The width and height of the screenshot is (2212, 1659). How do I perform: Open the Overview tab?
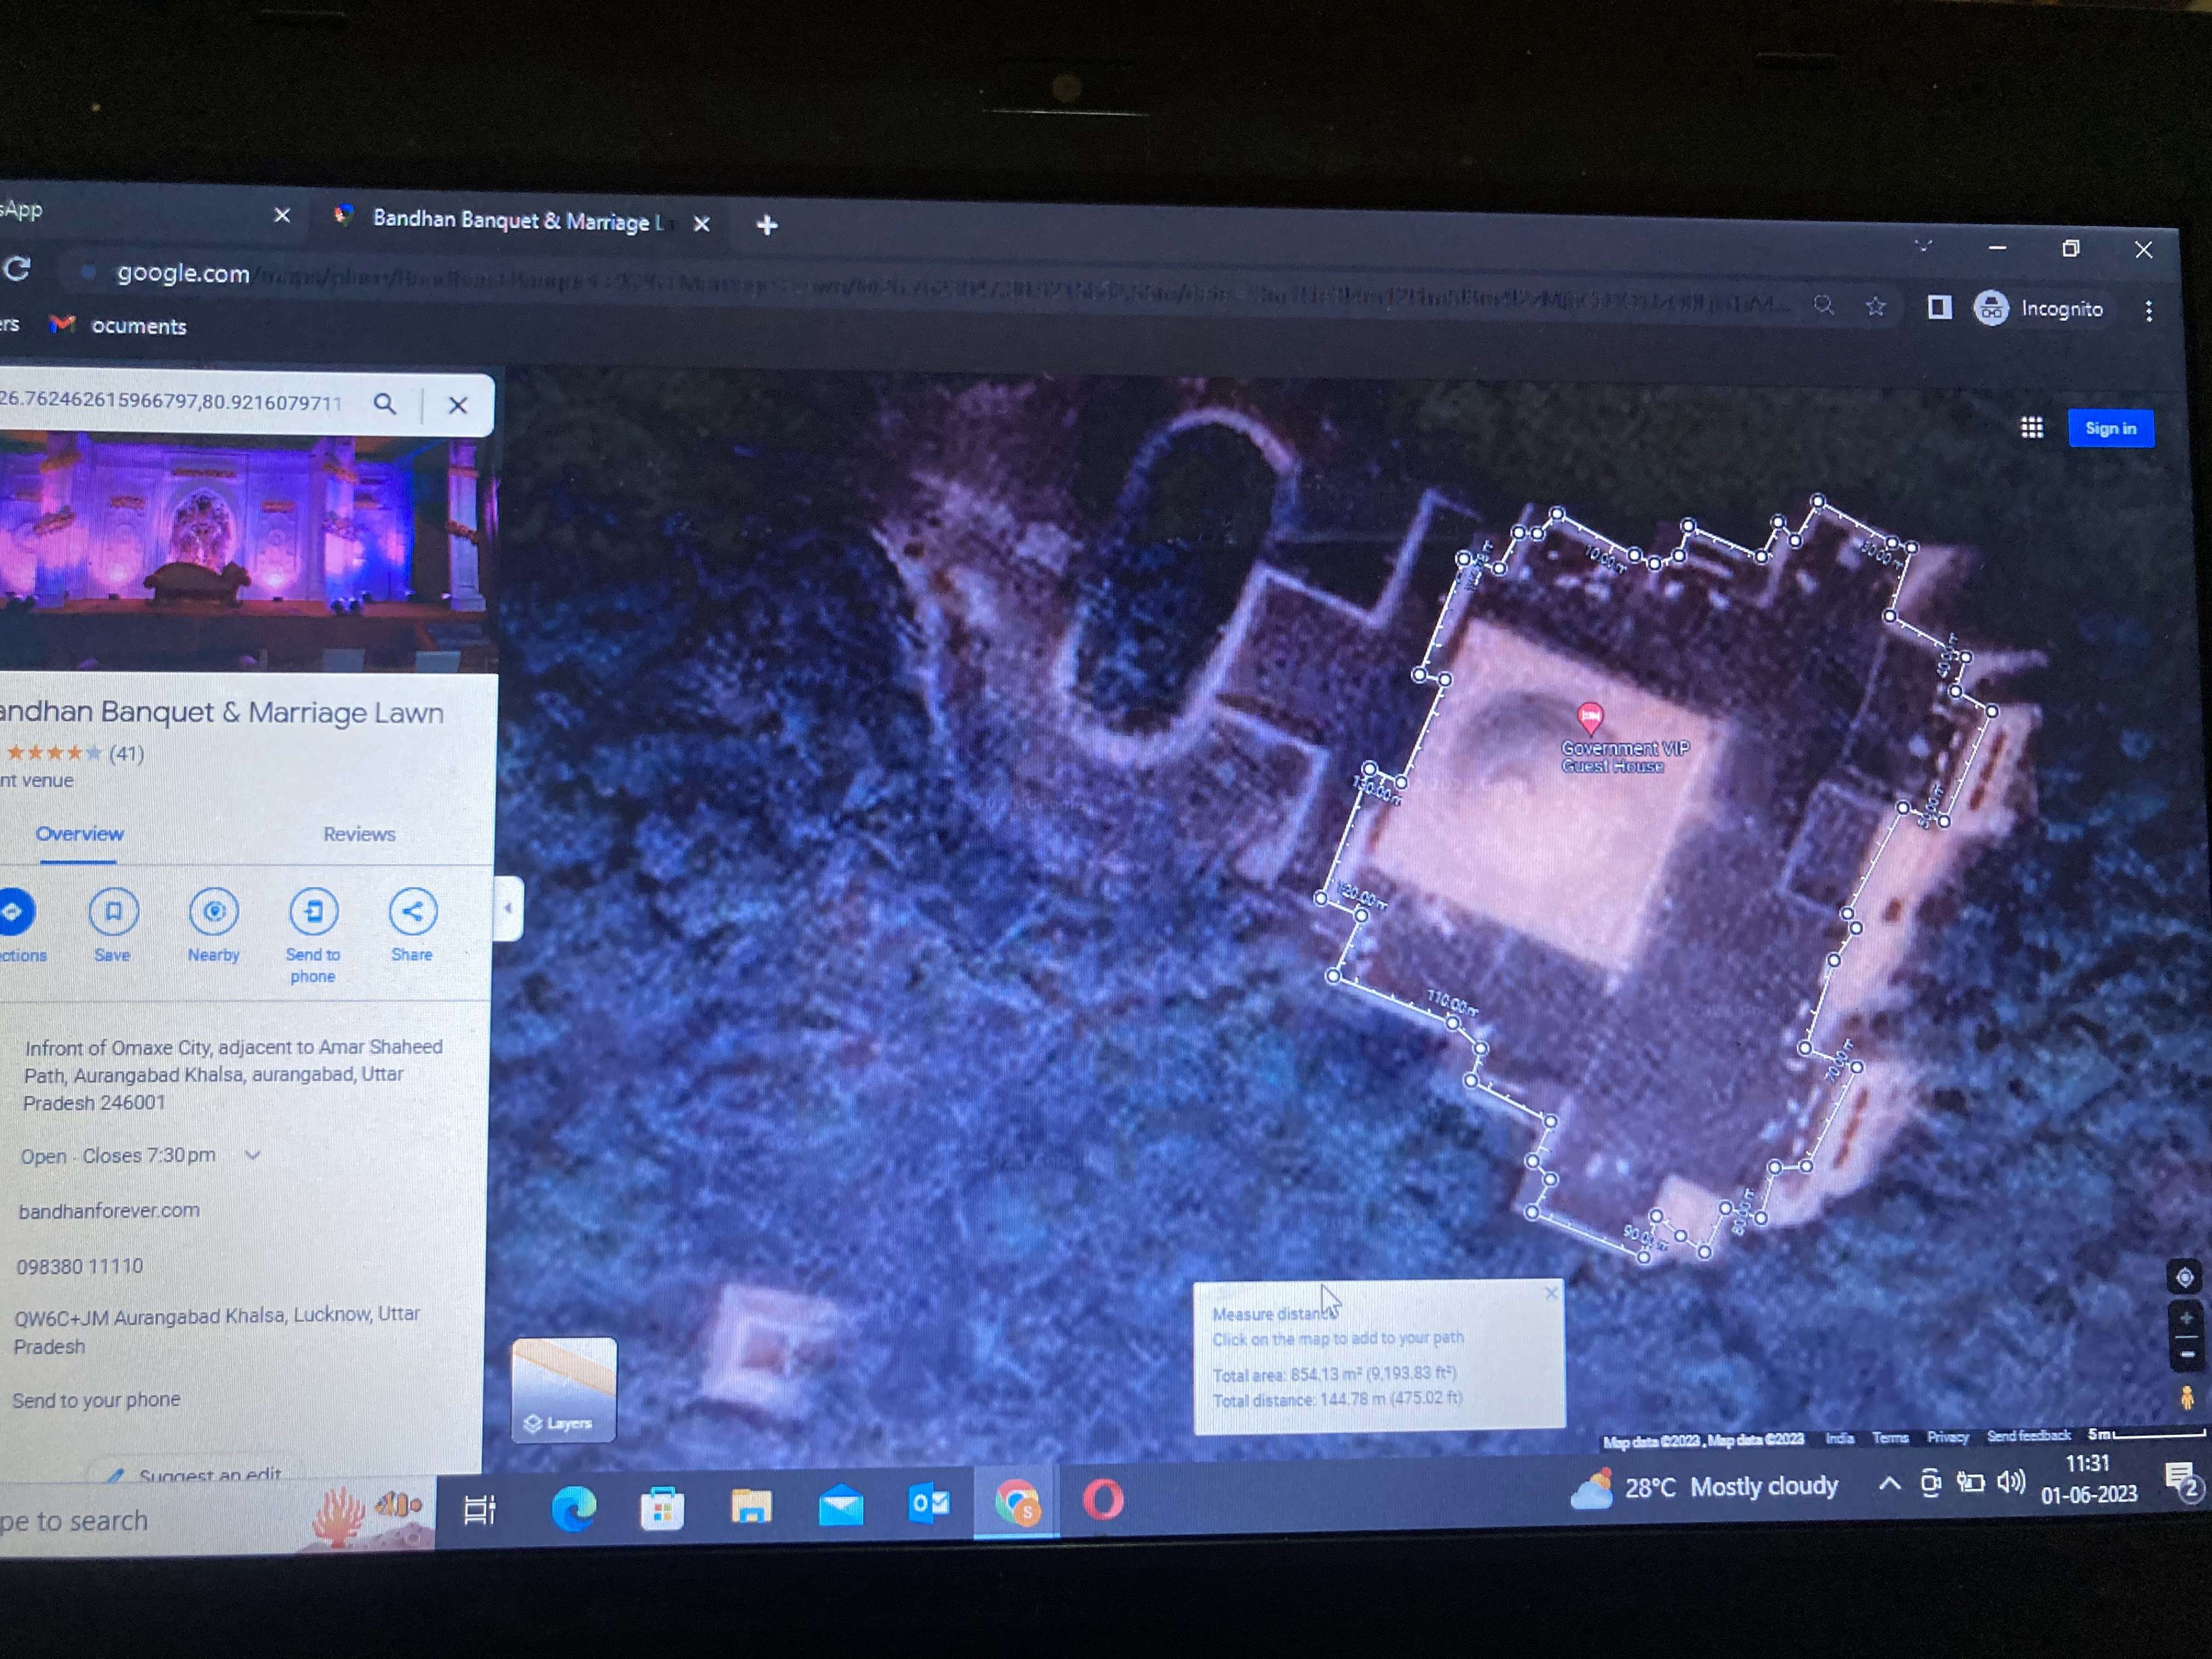click(79, 833)
